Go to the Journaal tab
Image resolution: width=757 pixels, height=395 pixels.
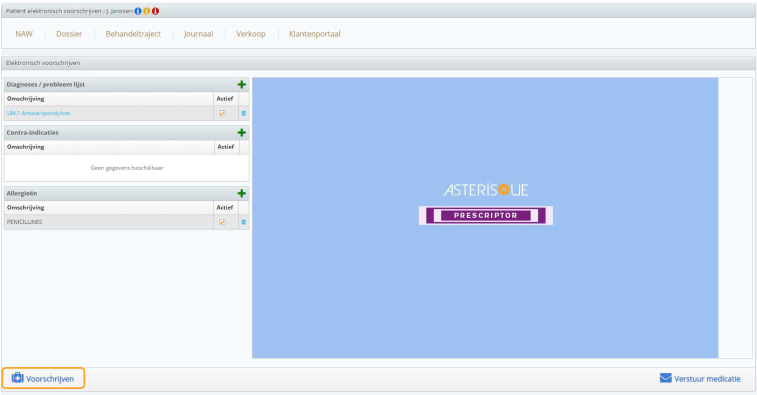pyautogui.click(x=198, y=34)
